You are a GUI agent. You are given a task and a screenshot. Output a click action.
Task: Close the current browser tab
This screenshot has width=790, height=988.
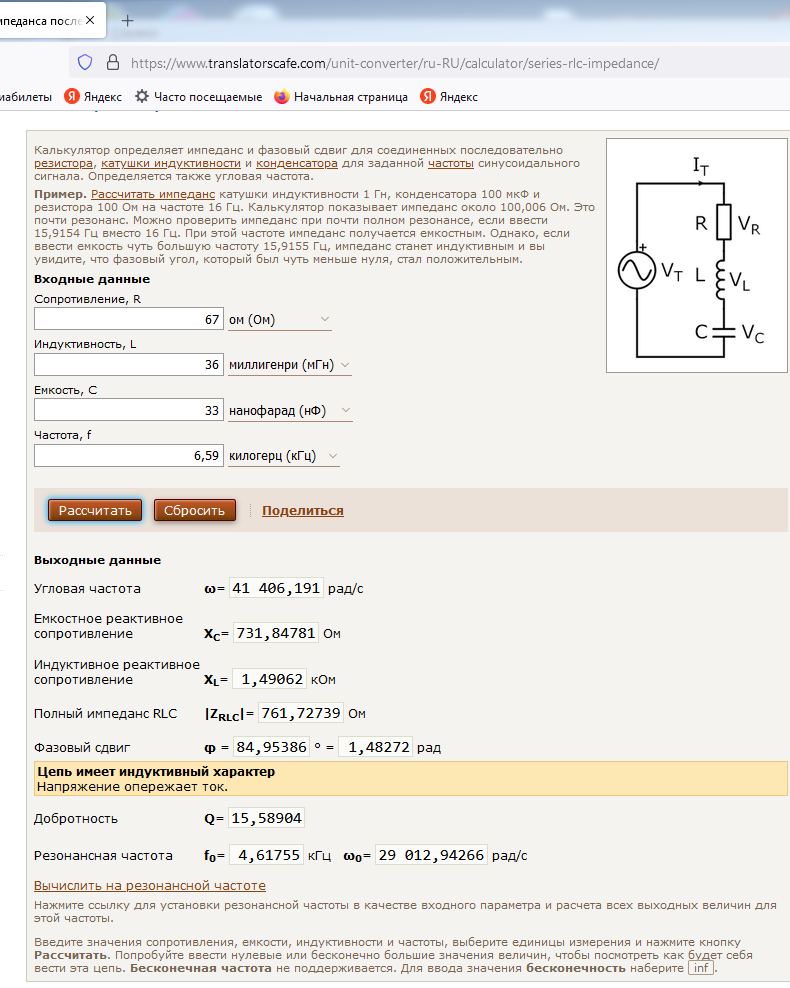coord(90,20)
